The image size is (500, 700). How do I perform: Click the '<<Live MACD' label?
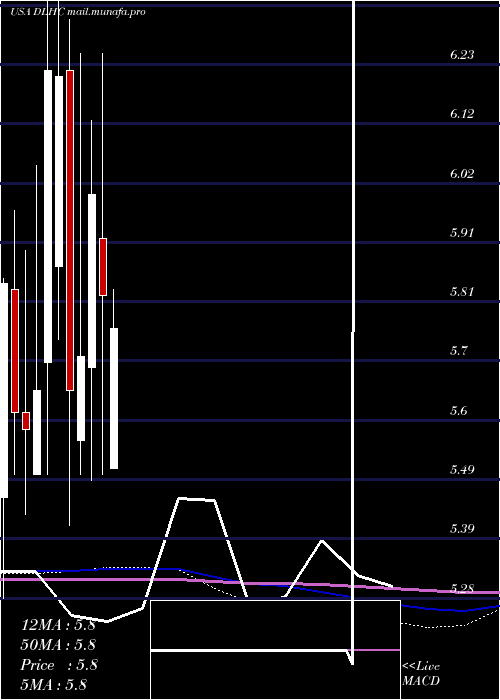click(x=421, y=674)
